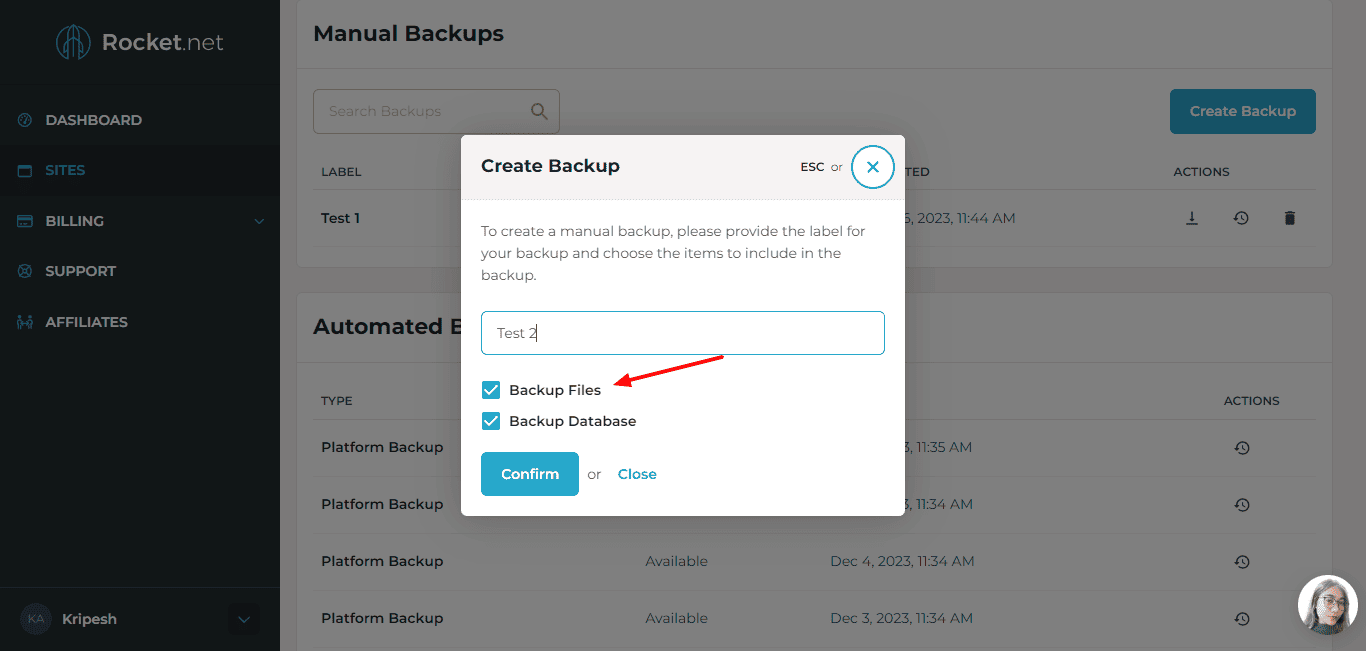Expand the Billing submenu chevron
Image resolution: width=1366 pixels, height=651 pixels.
(259, 221)
